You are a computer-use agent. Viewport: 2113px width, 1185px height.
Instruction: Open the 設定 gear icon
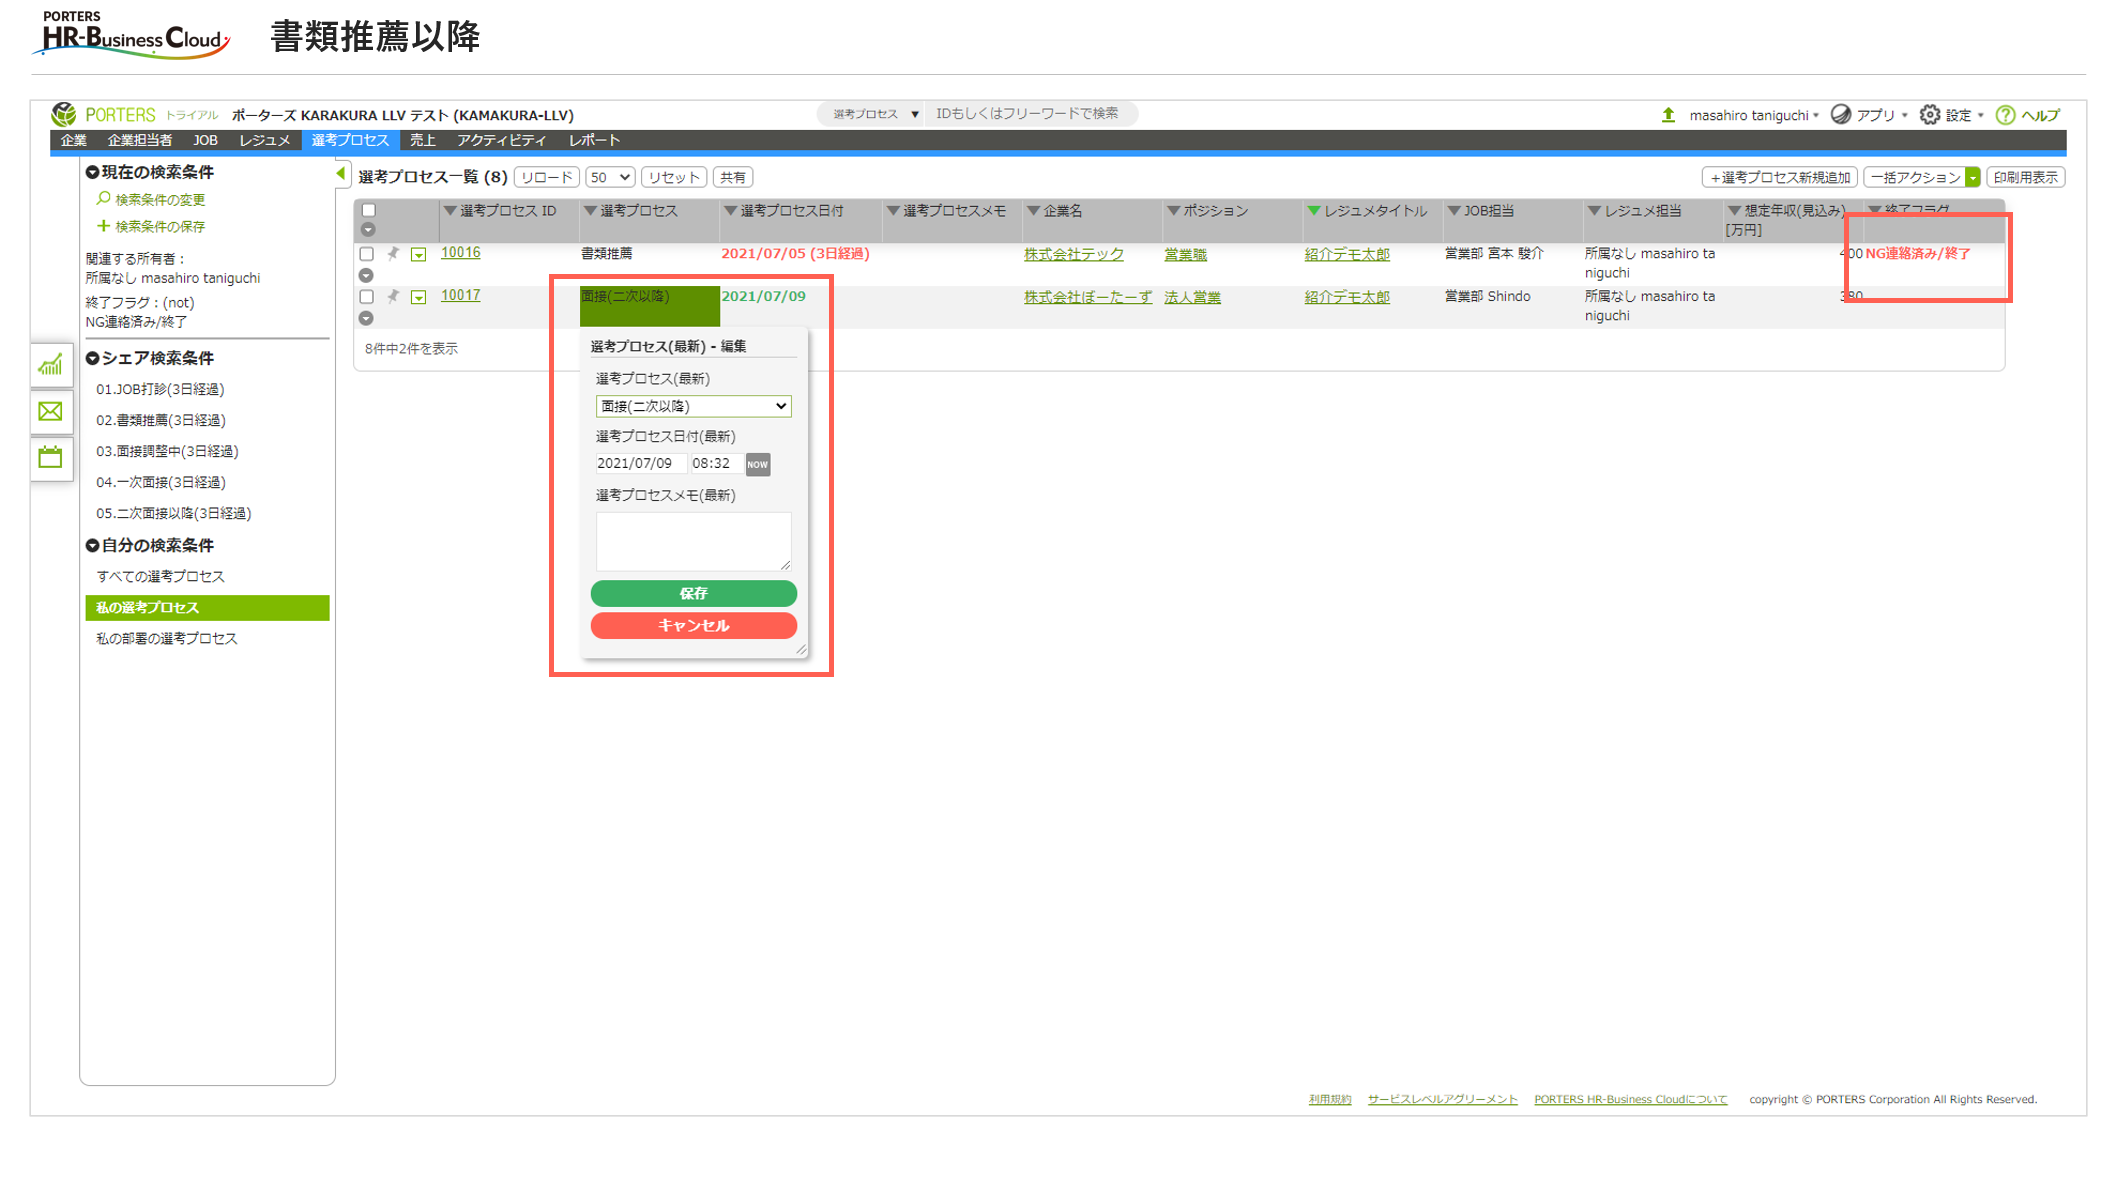(1930, 115)
